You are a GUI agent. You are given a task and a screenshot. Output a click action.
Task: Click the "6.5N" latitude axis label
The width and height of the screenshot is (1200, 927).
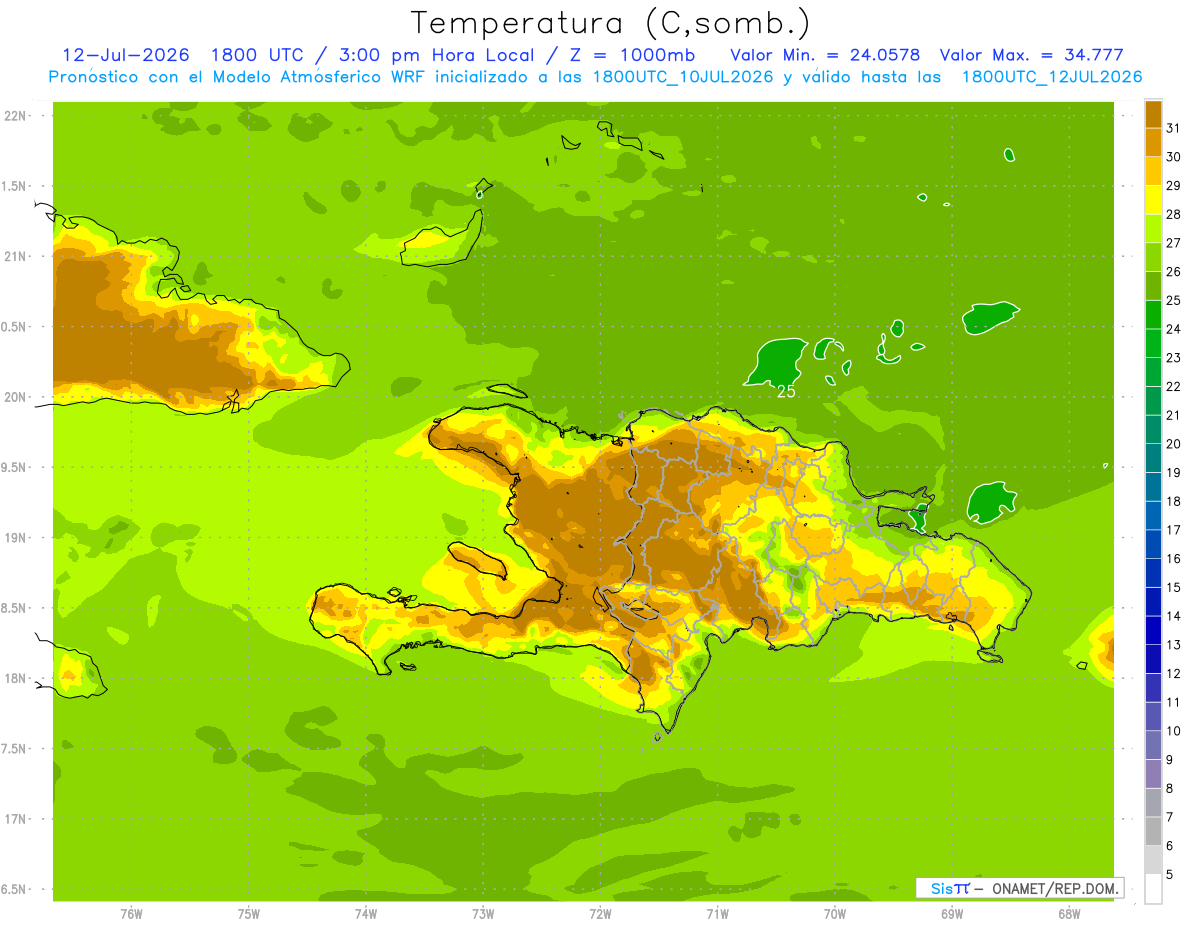click(x=15, y=889)
